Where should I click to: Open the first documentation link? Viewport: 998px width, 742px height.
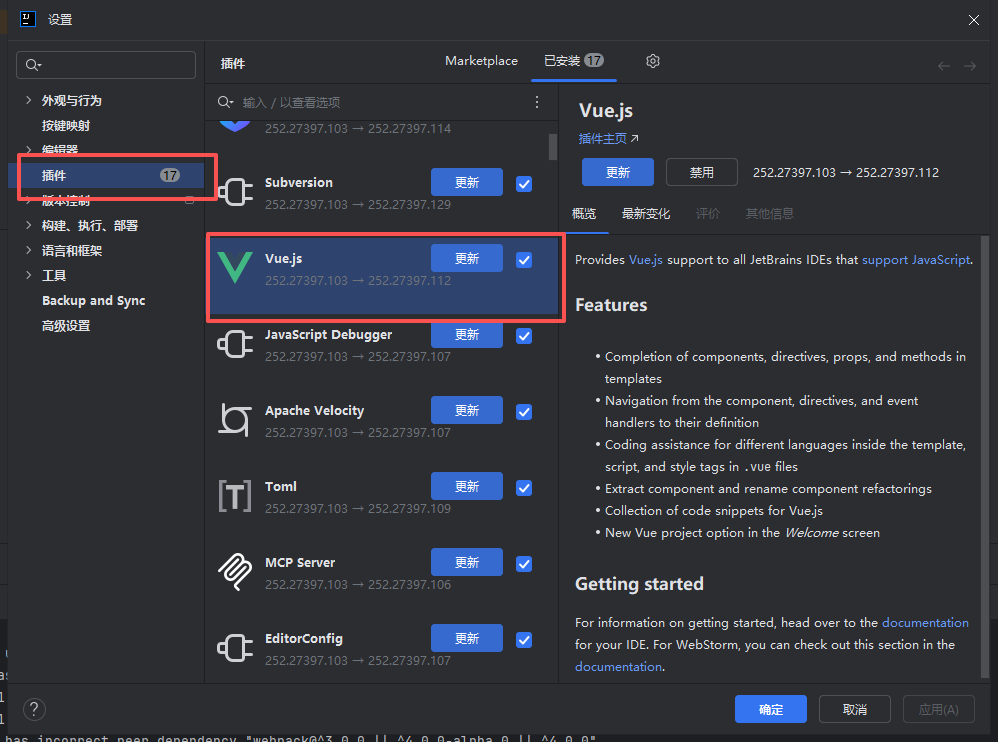point(925,622)
